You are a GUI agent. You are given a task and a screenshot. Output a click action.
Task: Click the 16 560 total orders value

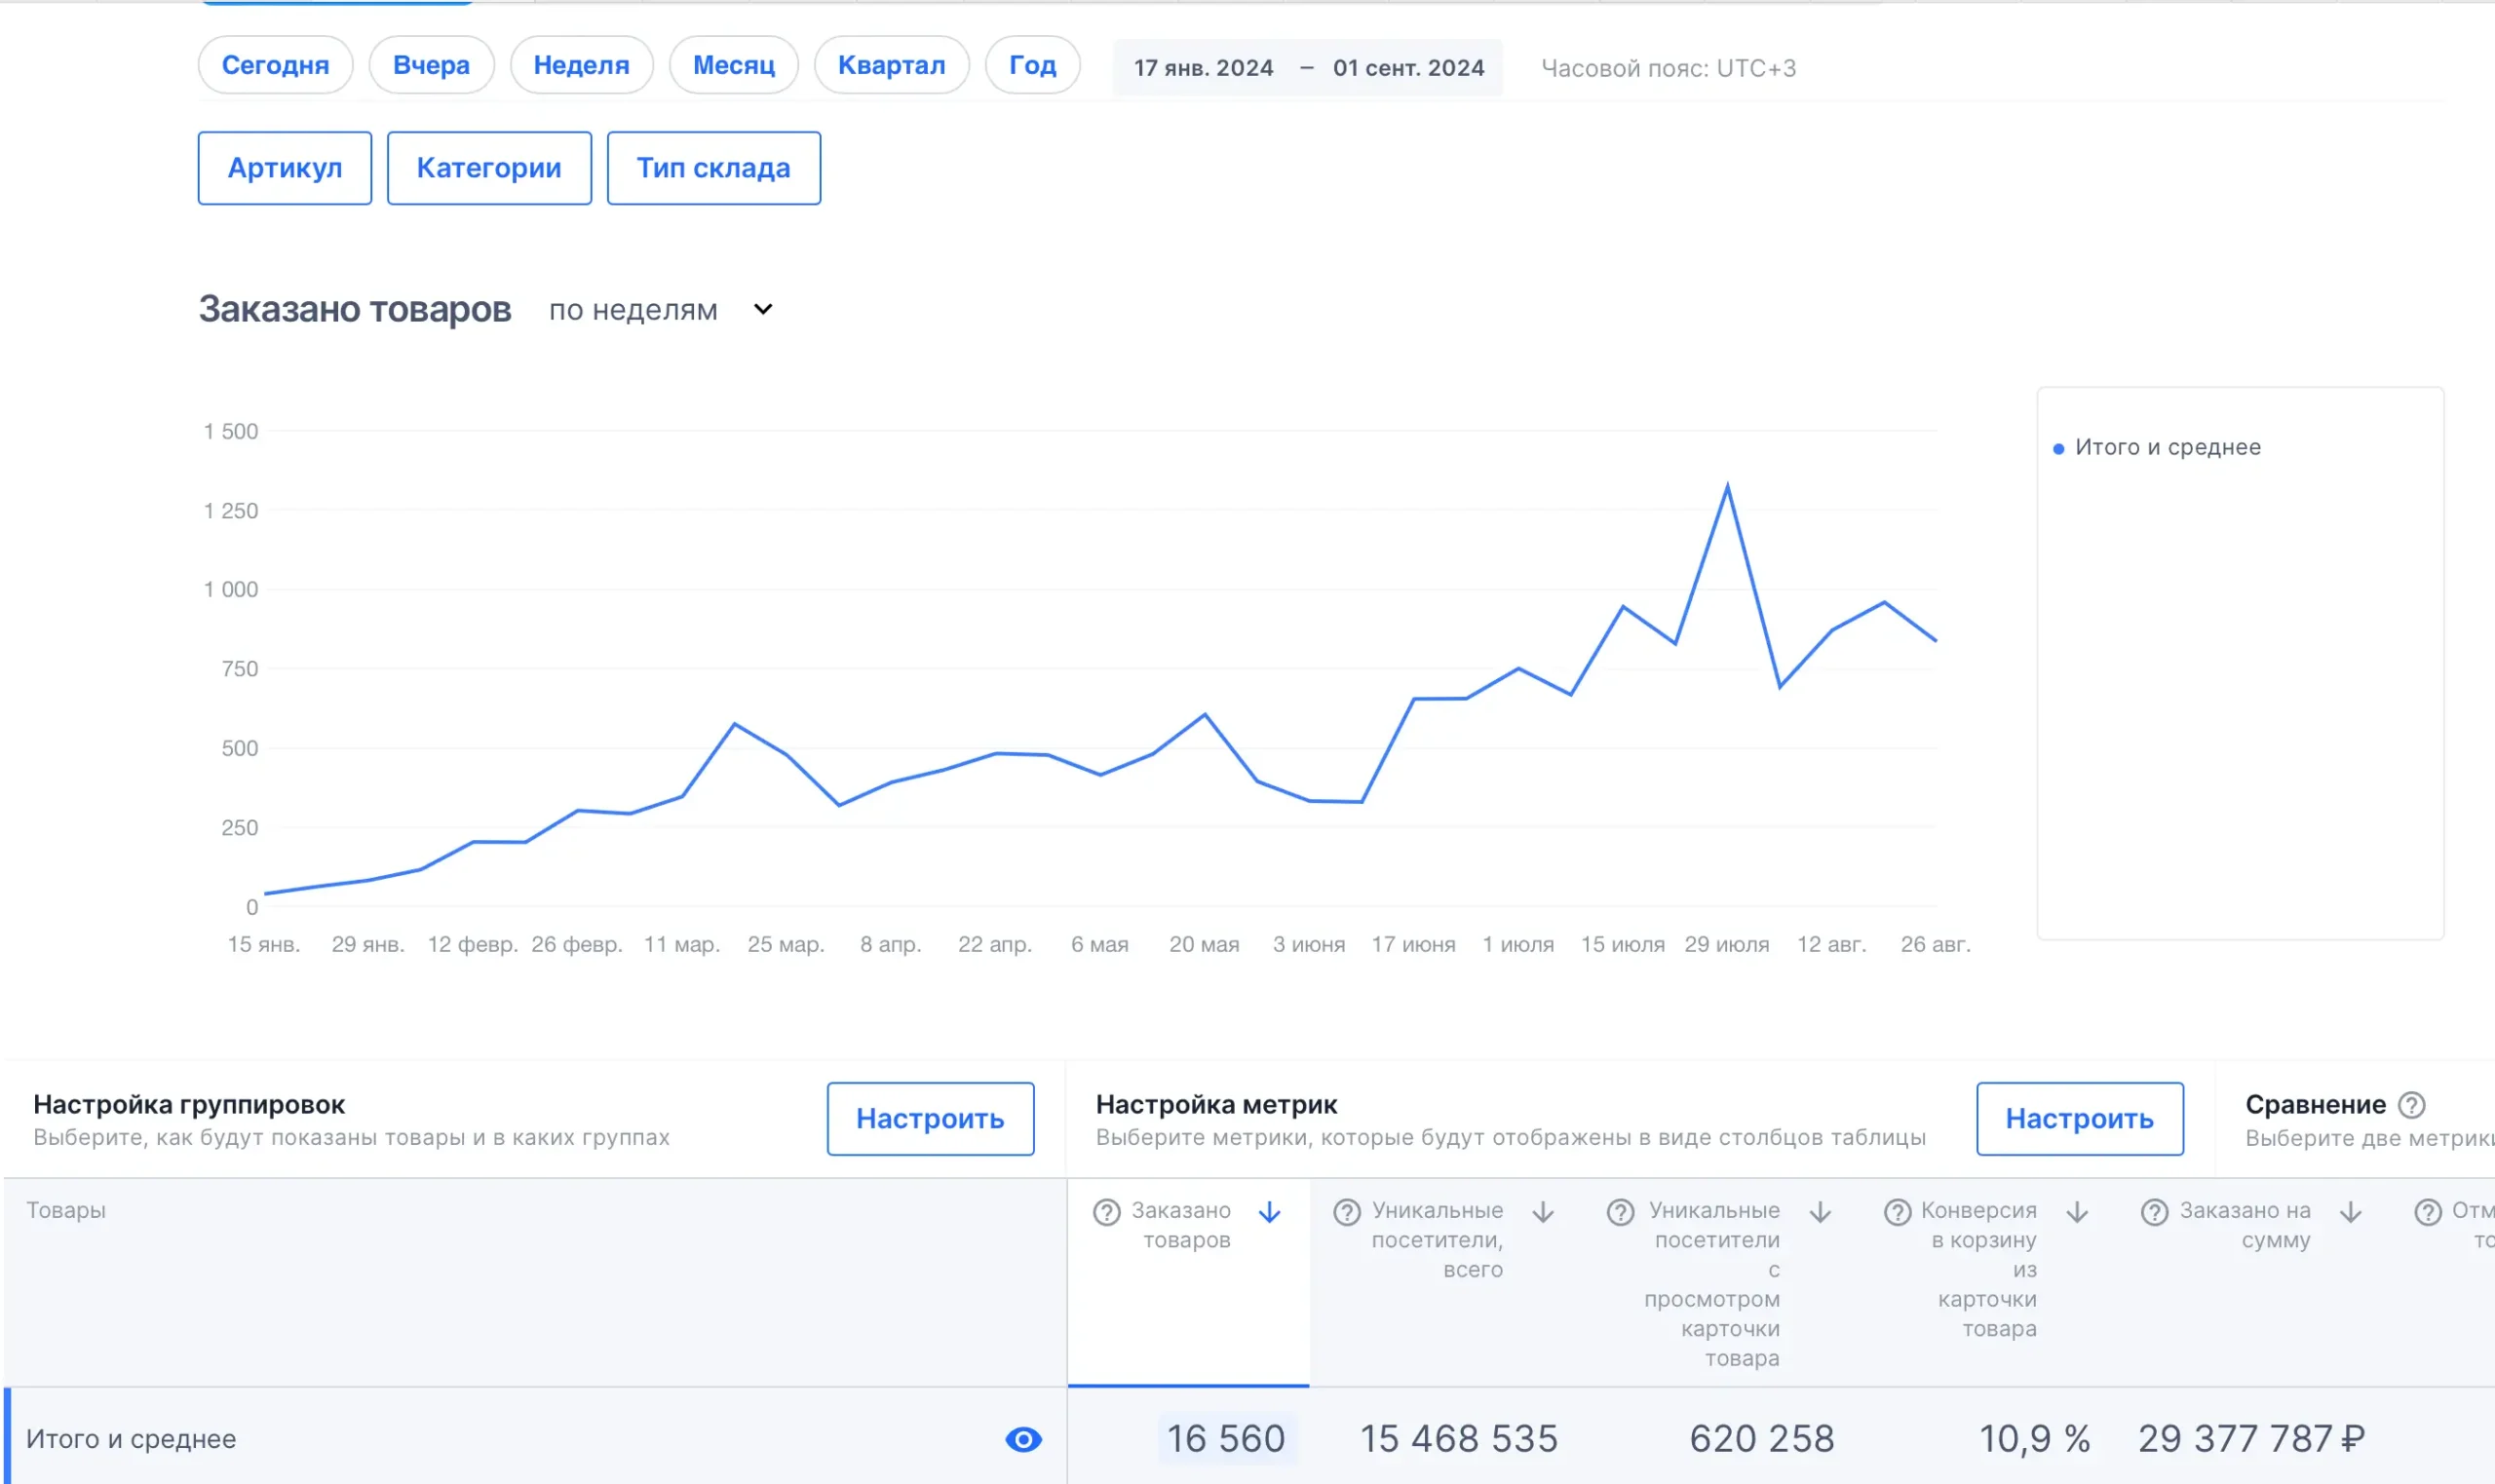tap(1226, 1439)
